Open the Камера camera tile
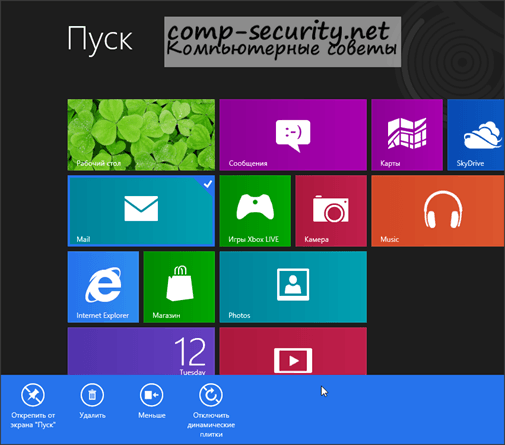The height and width of the screenshot is (445, 505). coord(331,211)
